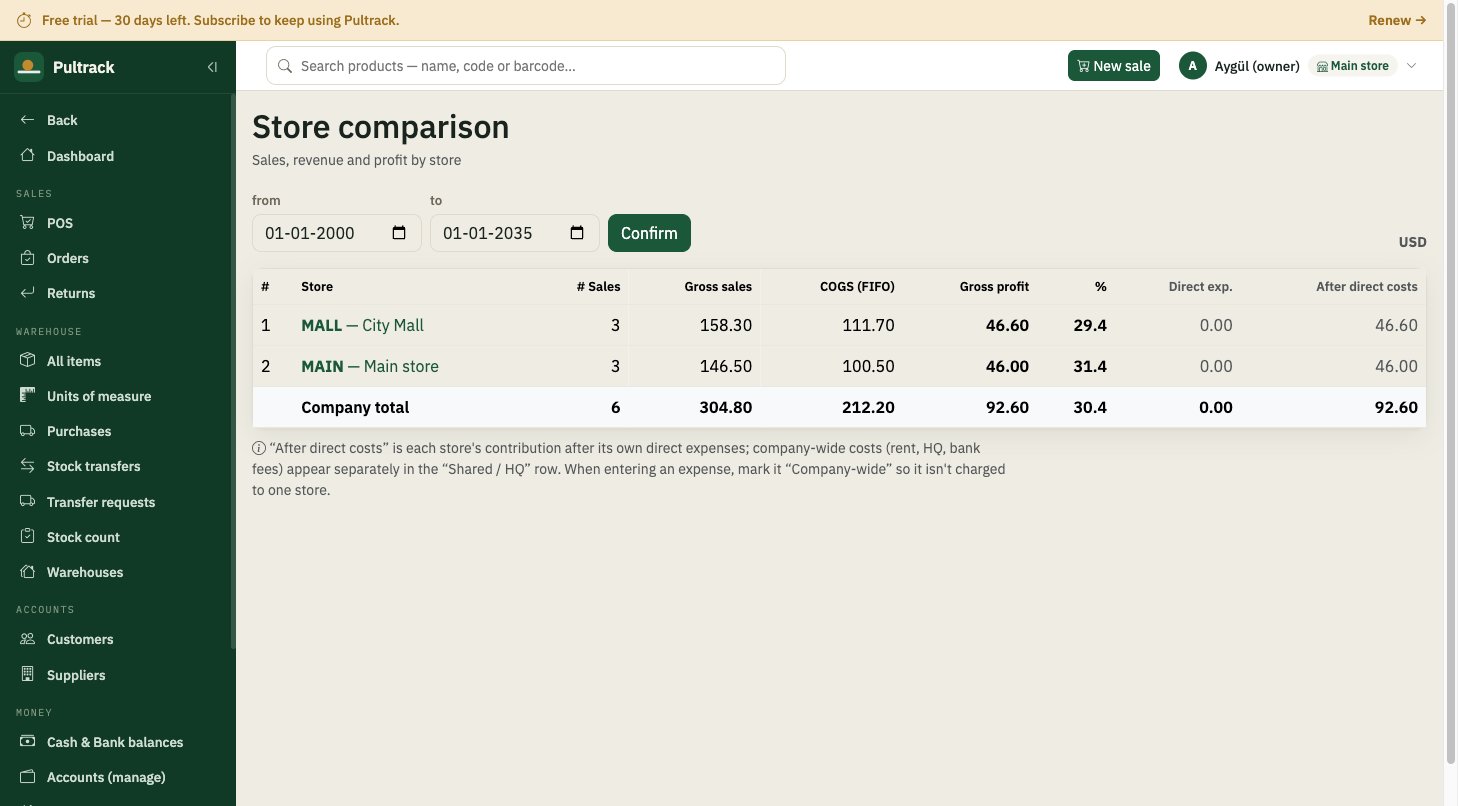The image size is (1458, 806).
Task: Click the 304.80 total gross sales
Action: [x=726, y=407]
